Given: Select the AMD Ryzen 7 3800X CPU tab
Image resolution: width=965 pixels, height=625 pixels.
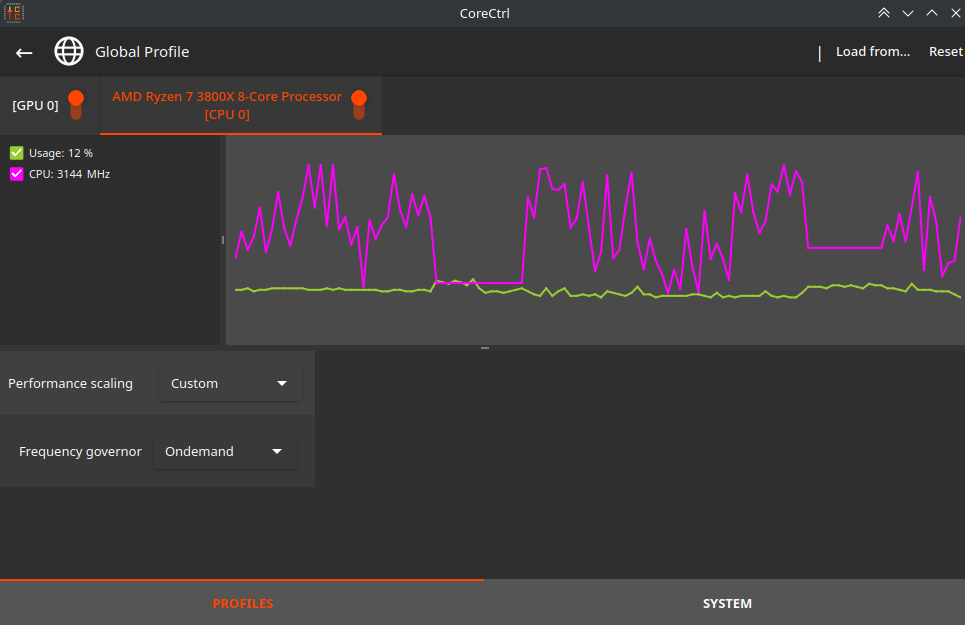Looking at the screenshot, I should (x=227, y=105).
